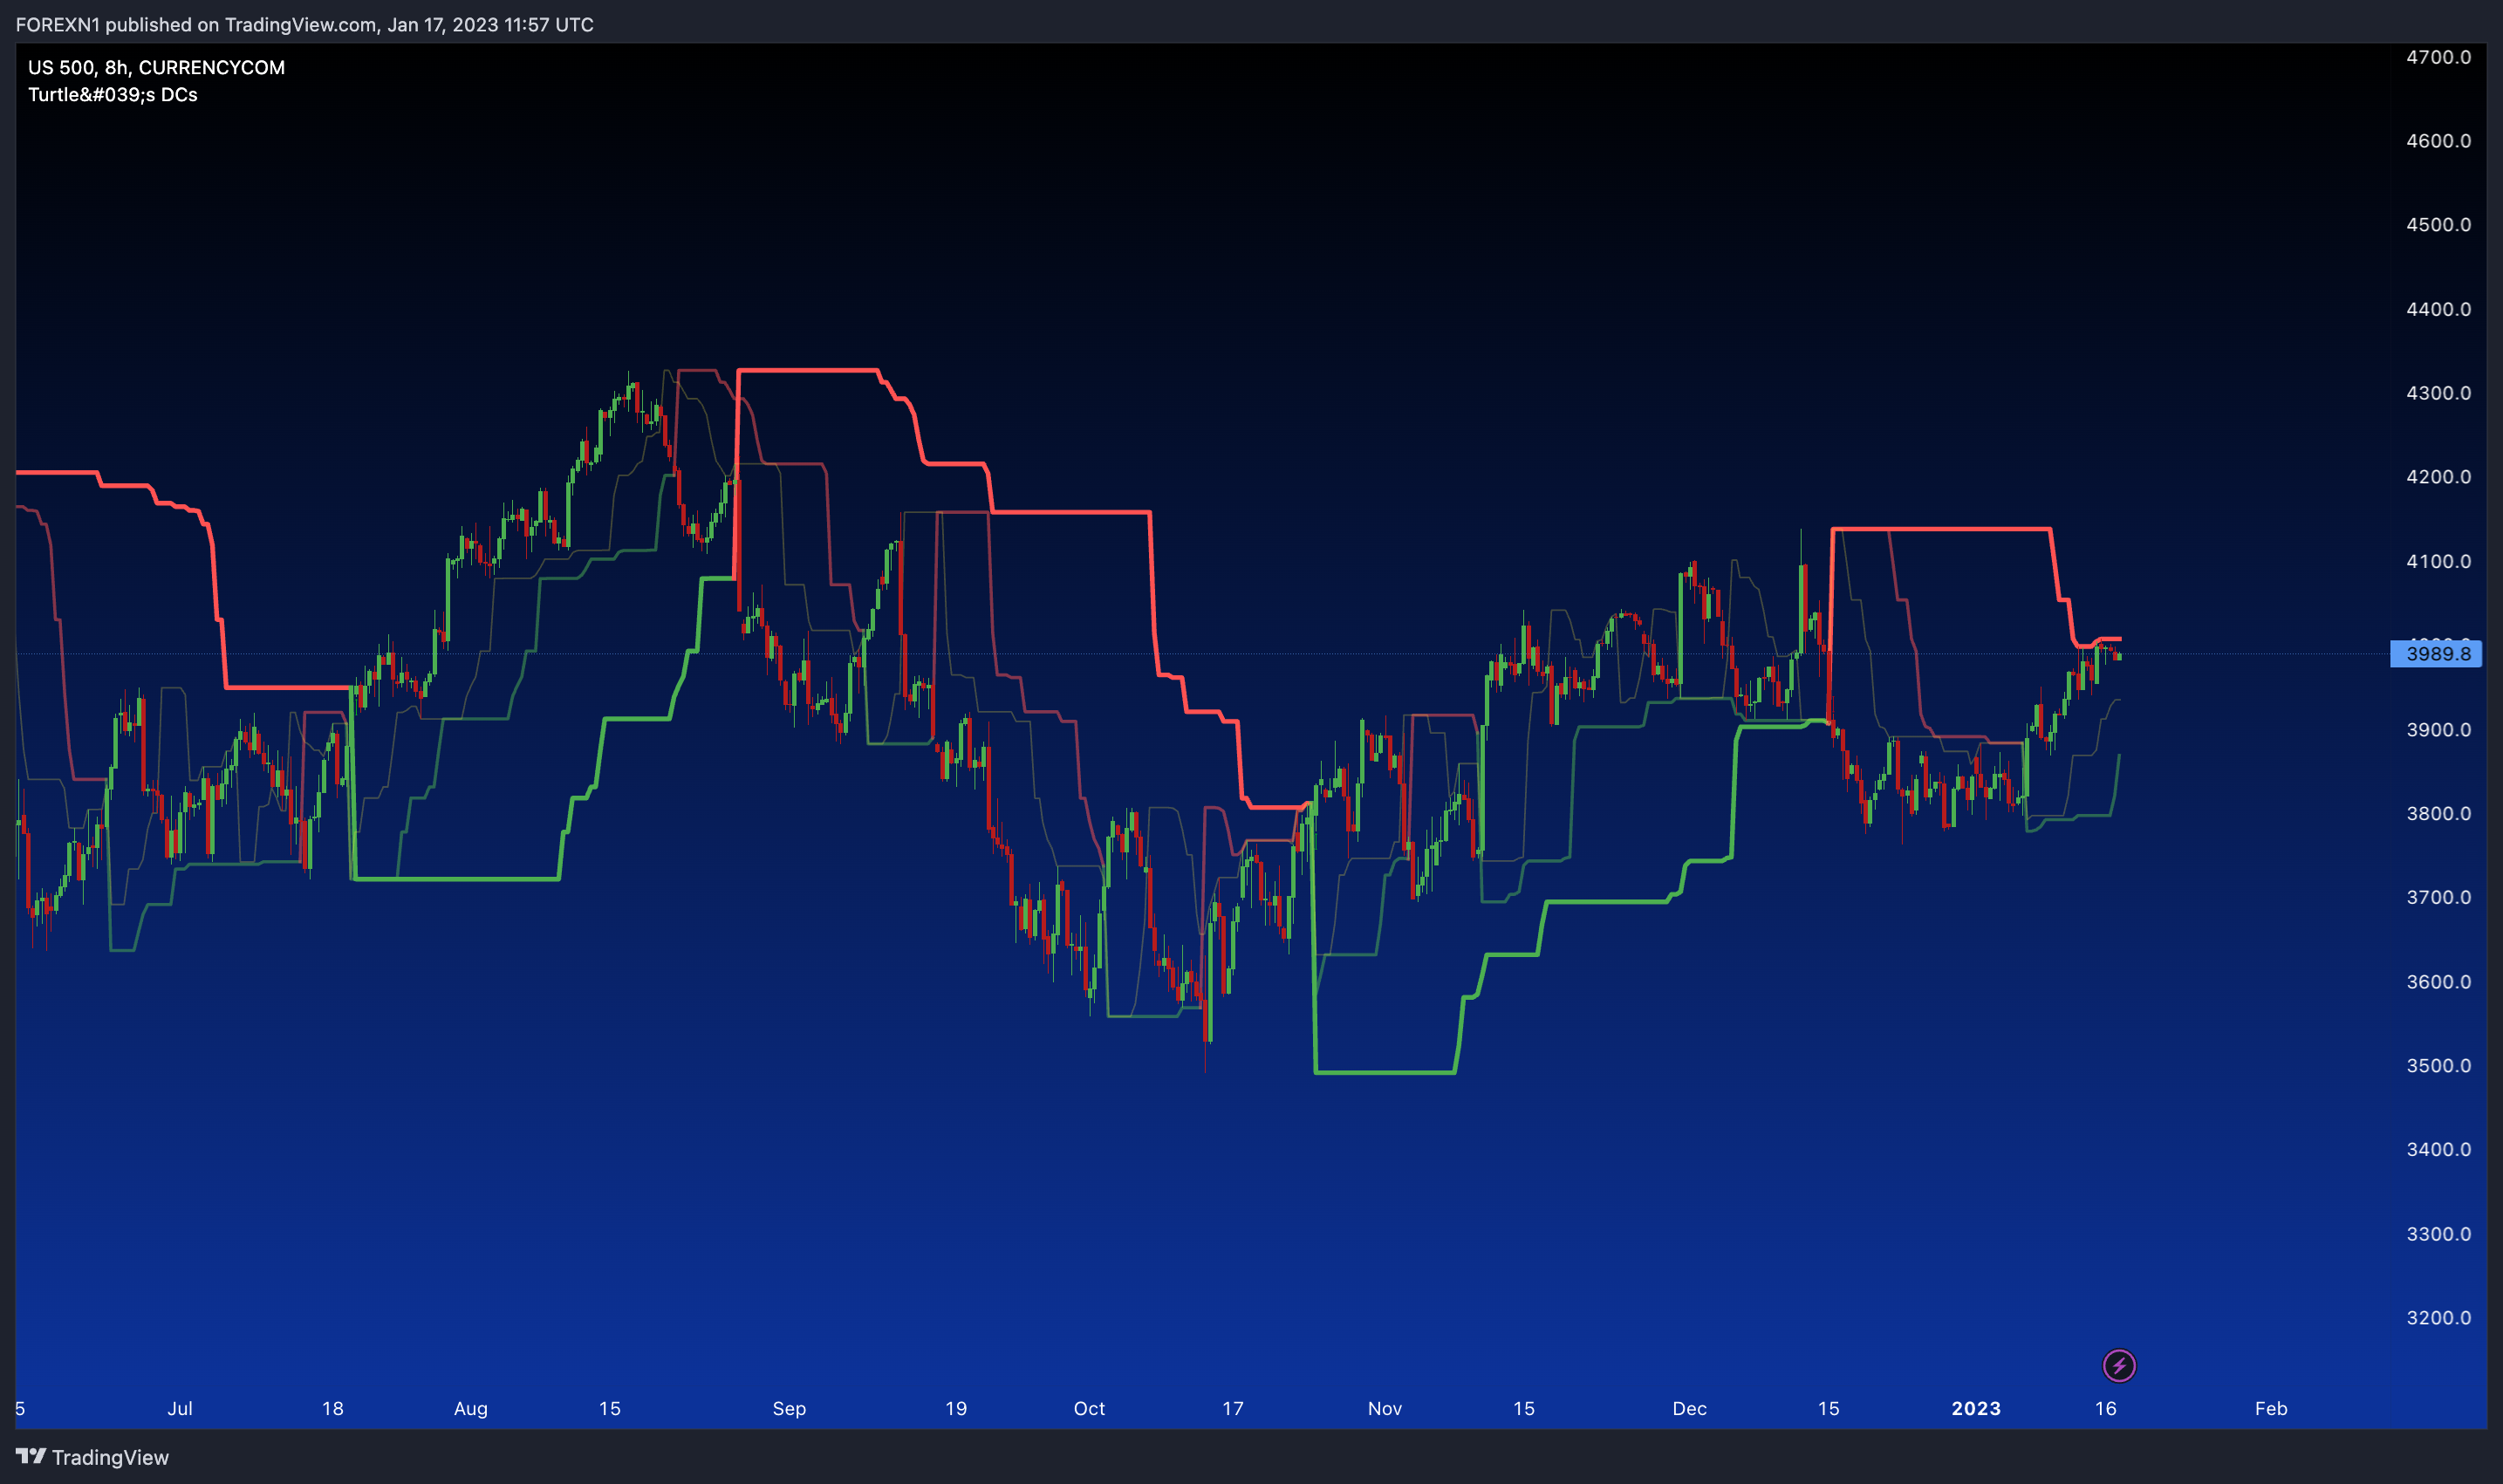Click the Turtle's DCs indicator label
2503x1484 pixels.
[x=113, y=95]
